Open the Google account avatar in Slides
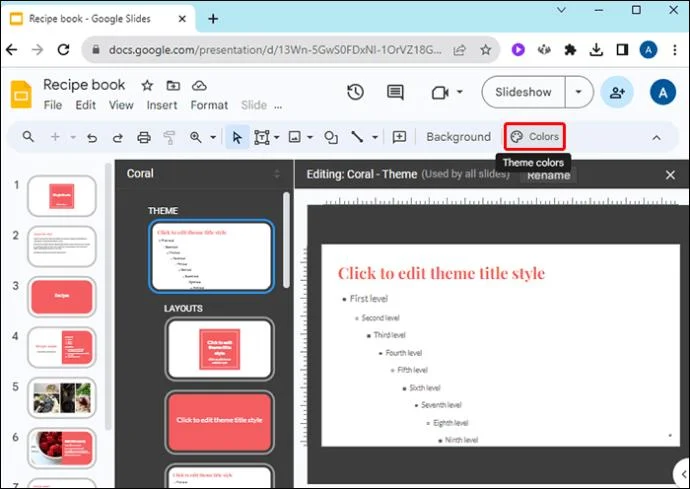The image size is (690, 489). [x=663, y=92]
